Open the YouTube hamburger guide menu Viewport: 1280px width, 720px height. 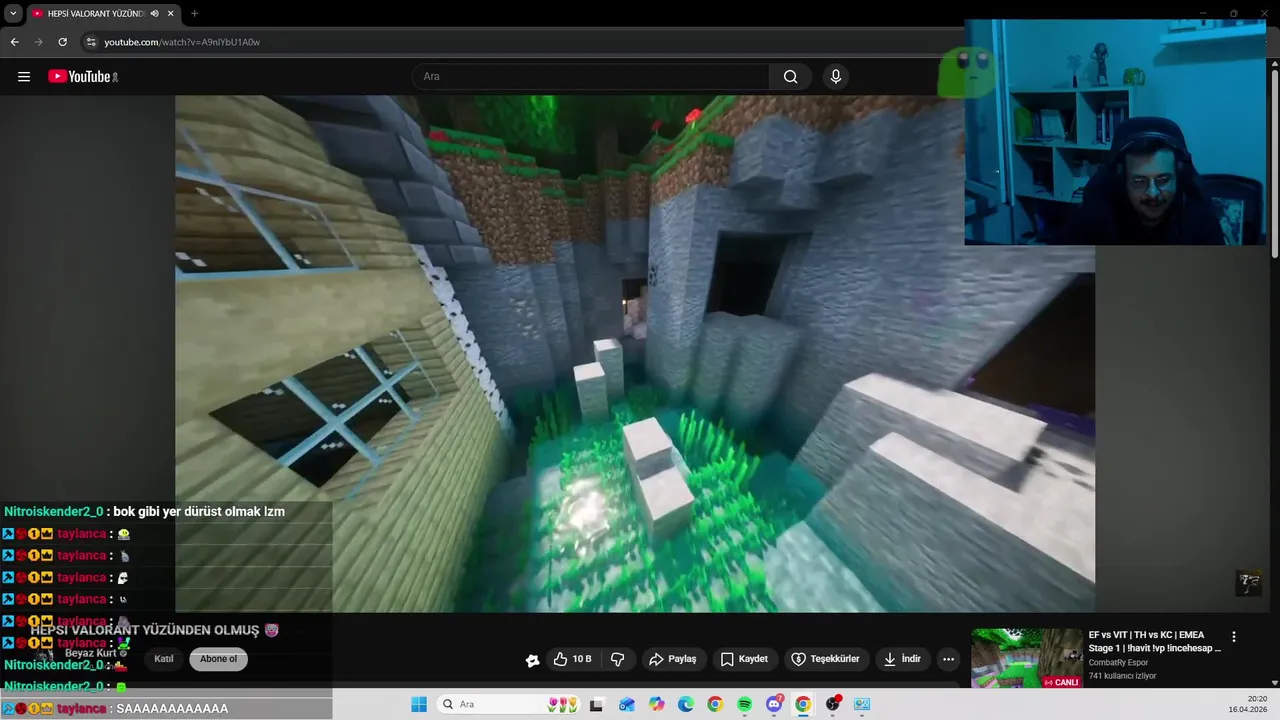coord(24,77)
